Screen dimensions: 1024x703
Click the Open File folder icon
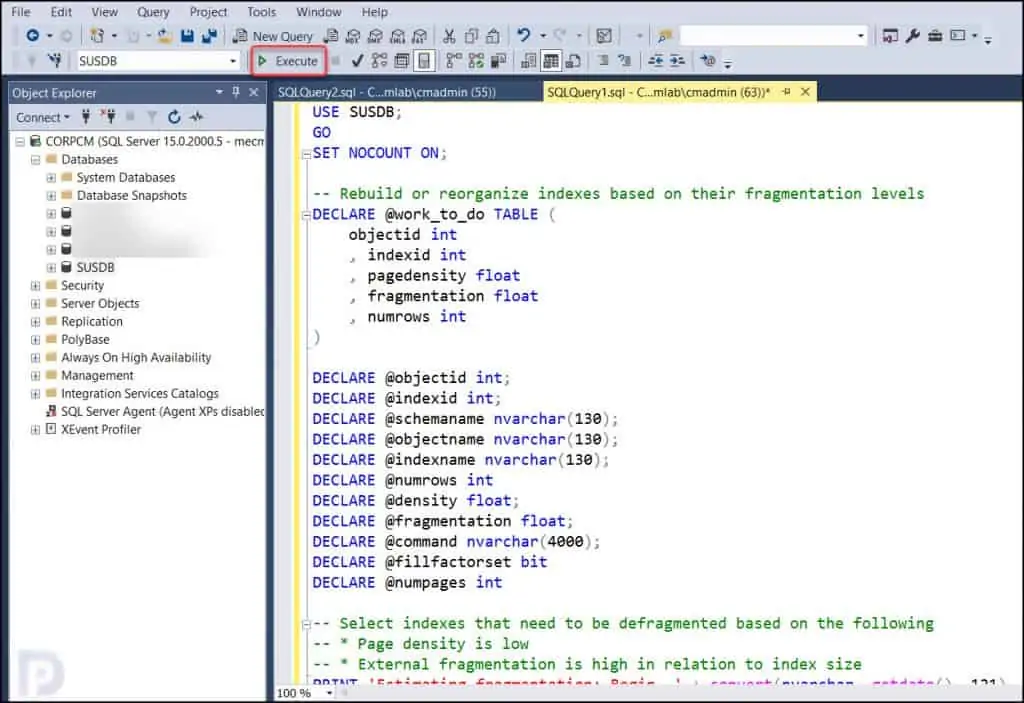point(165,36)
